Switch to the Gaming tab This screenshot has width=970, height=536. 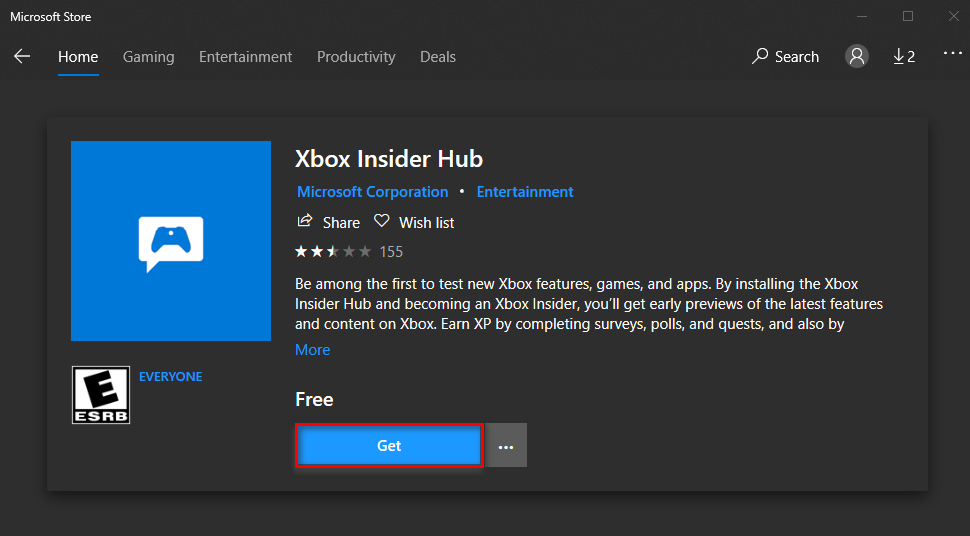148,57
